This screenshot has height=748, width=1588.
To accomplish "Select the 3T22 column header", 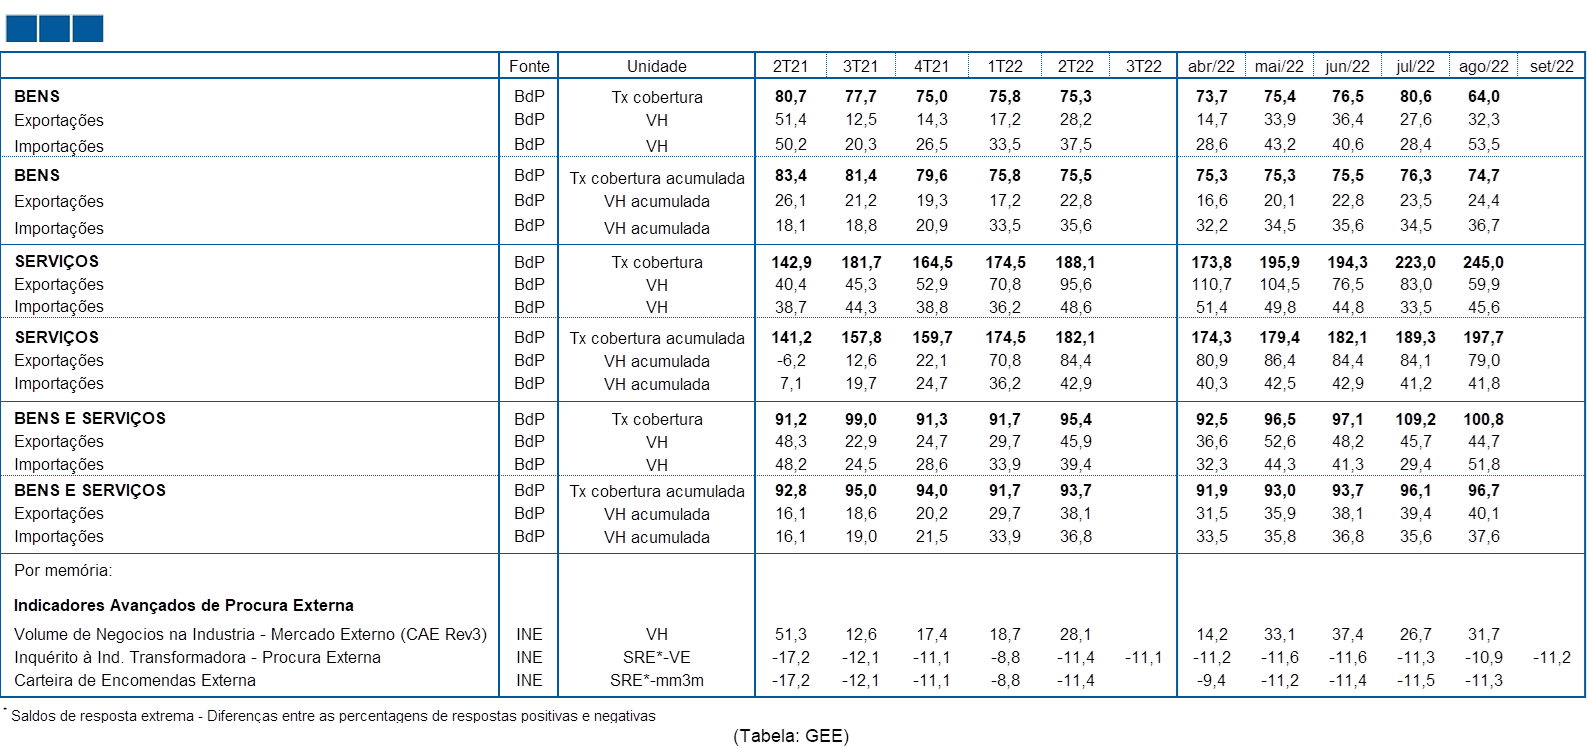I will (1144, 66).
